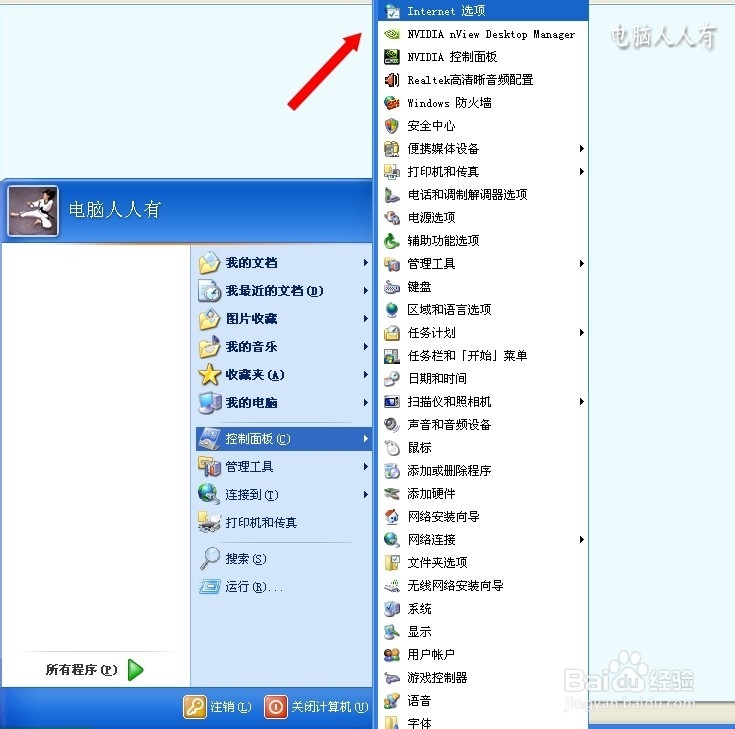Click the 任务栏和「开始」菜单 icon
Screen dimensions: 735x729
[391, 355]
